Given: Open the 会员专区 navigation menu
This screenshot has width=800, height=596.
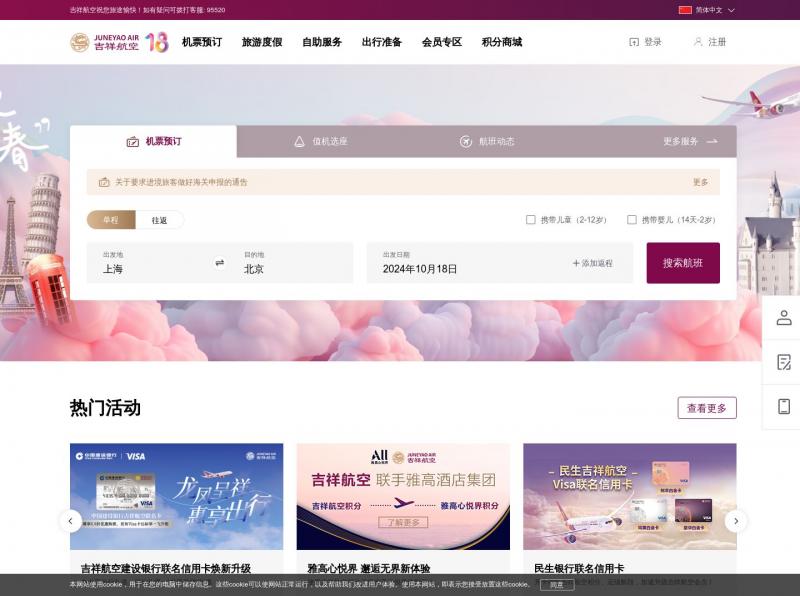Looking at the screenshot, I should tap(442, 42).
